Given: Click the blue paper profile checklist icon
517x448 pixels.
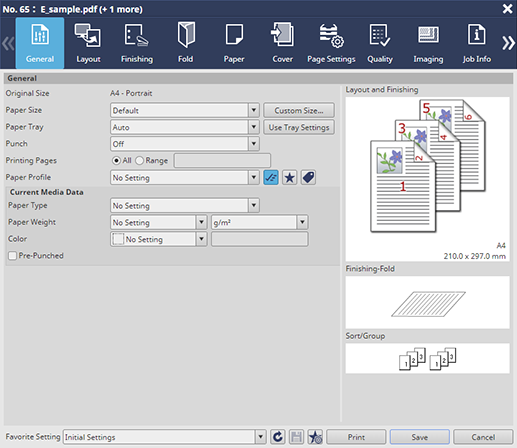Looking at the screenshot, I should (271, 177).
